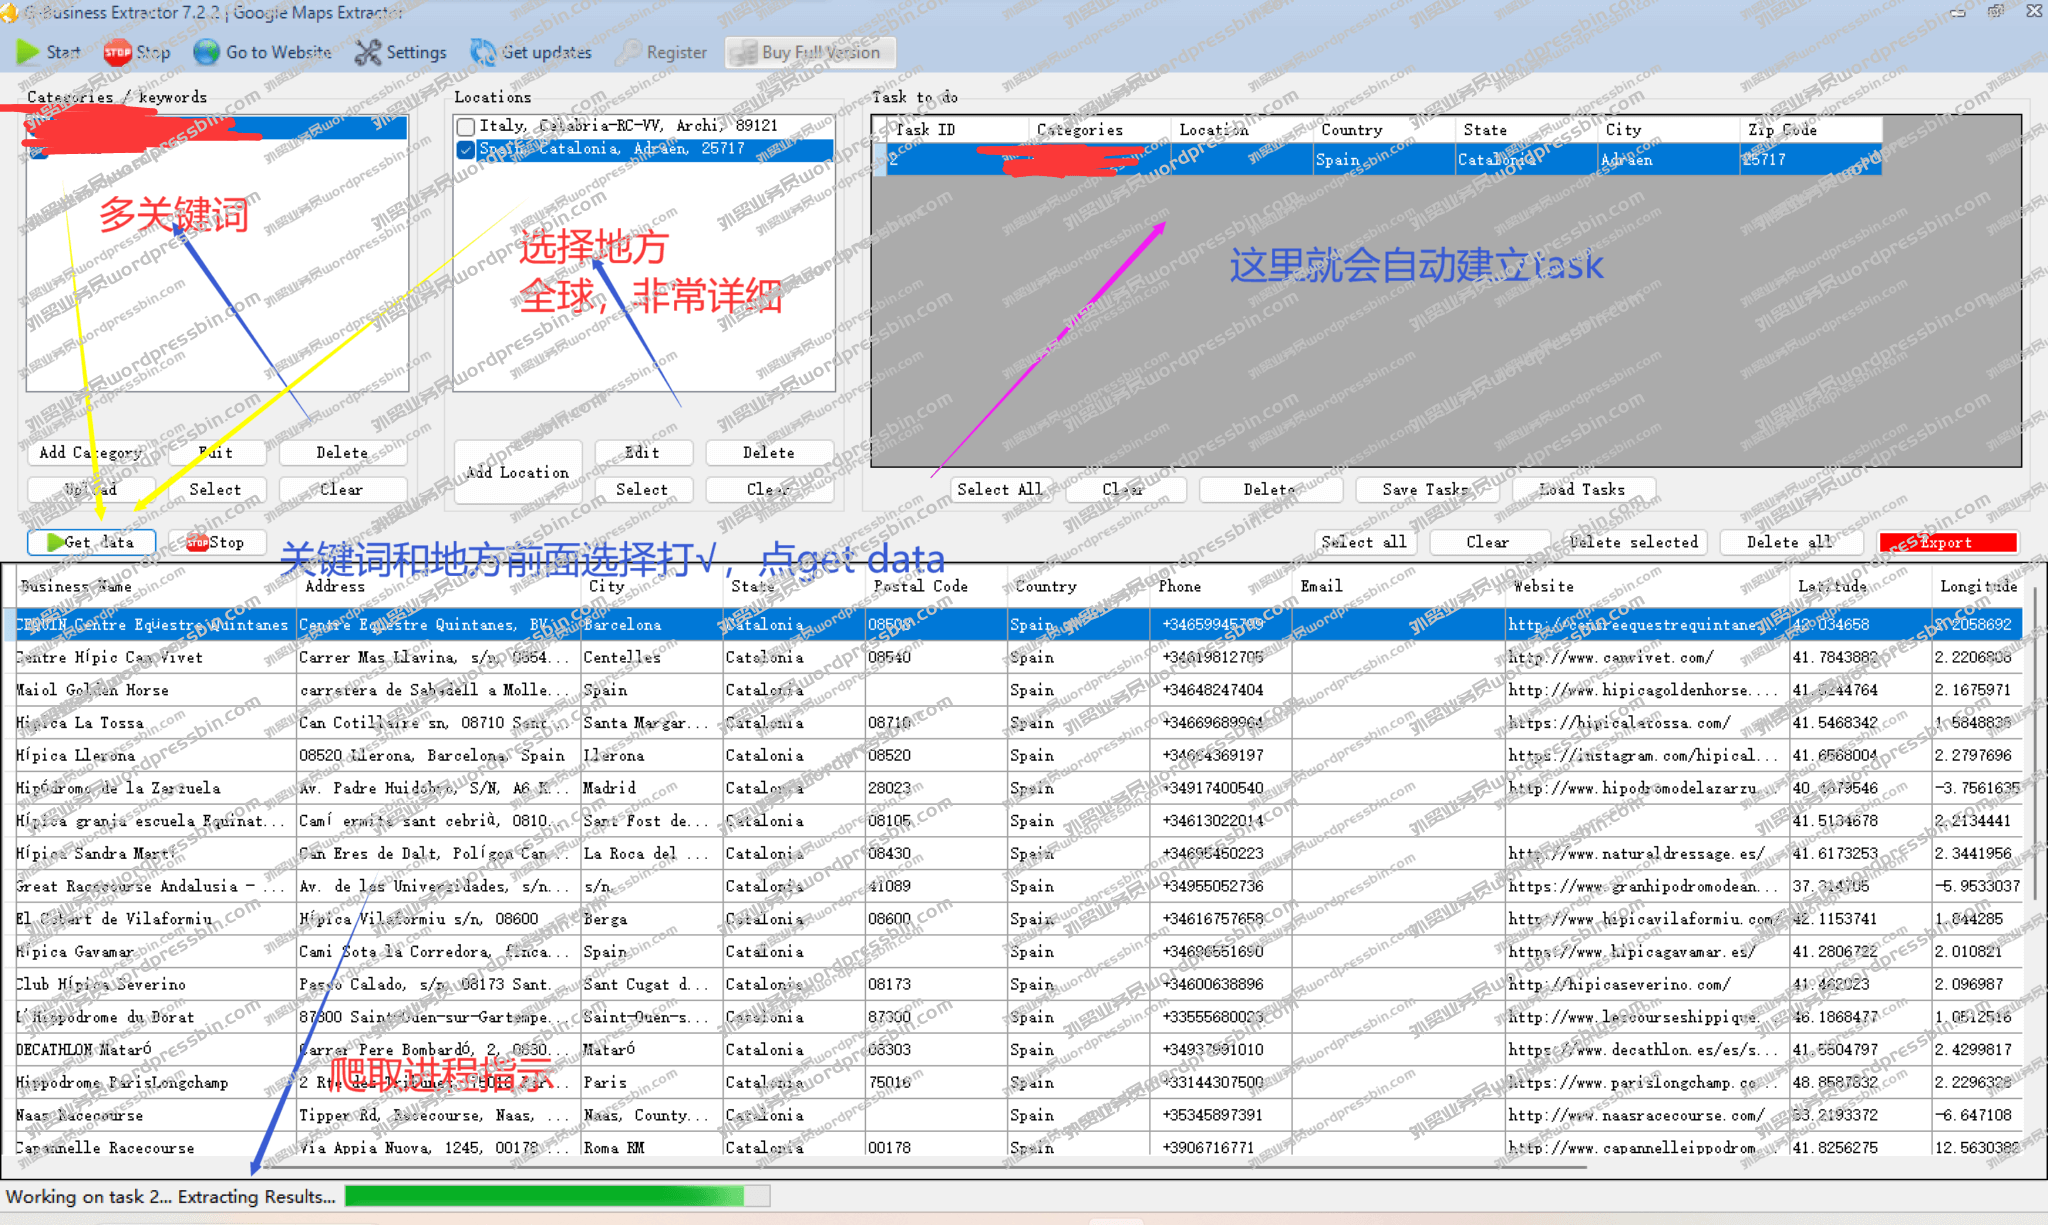Image resolution: width=2048 pixels, height=1225 pixels.
Task: Click the Buy Full Version cart icon
Action: click(x=742, y=52)
